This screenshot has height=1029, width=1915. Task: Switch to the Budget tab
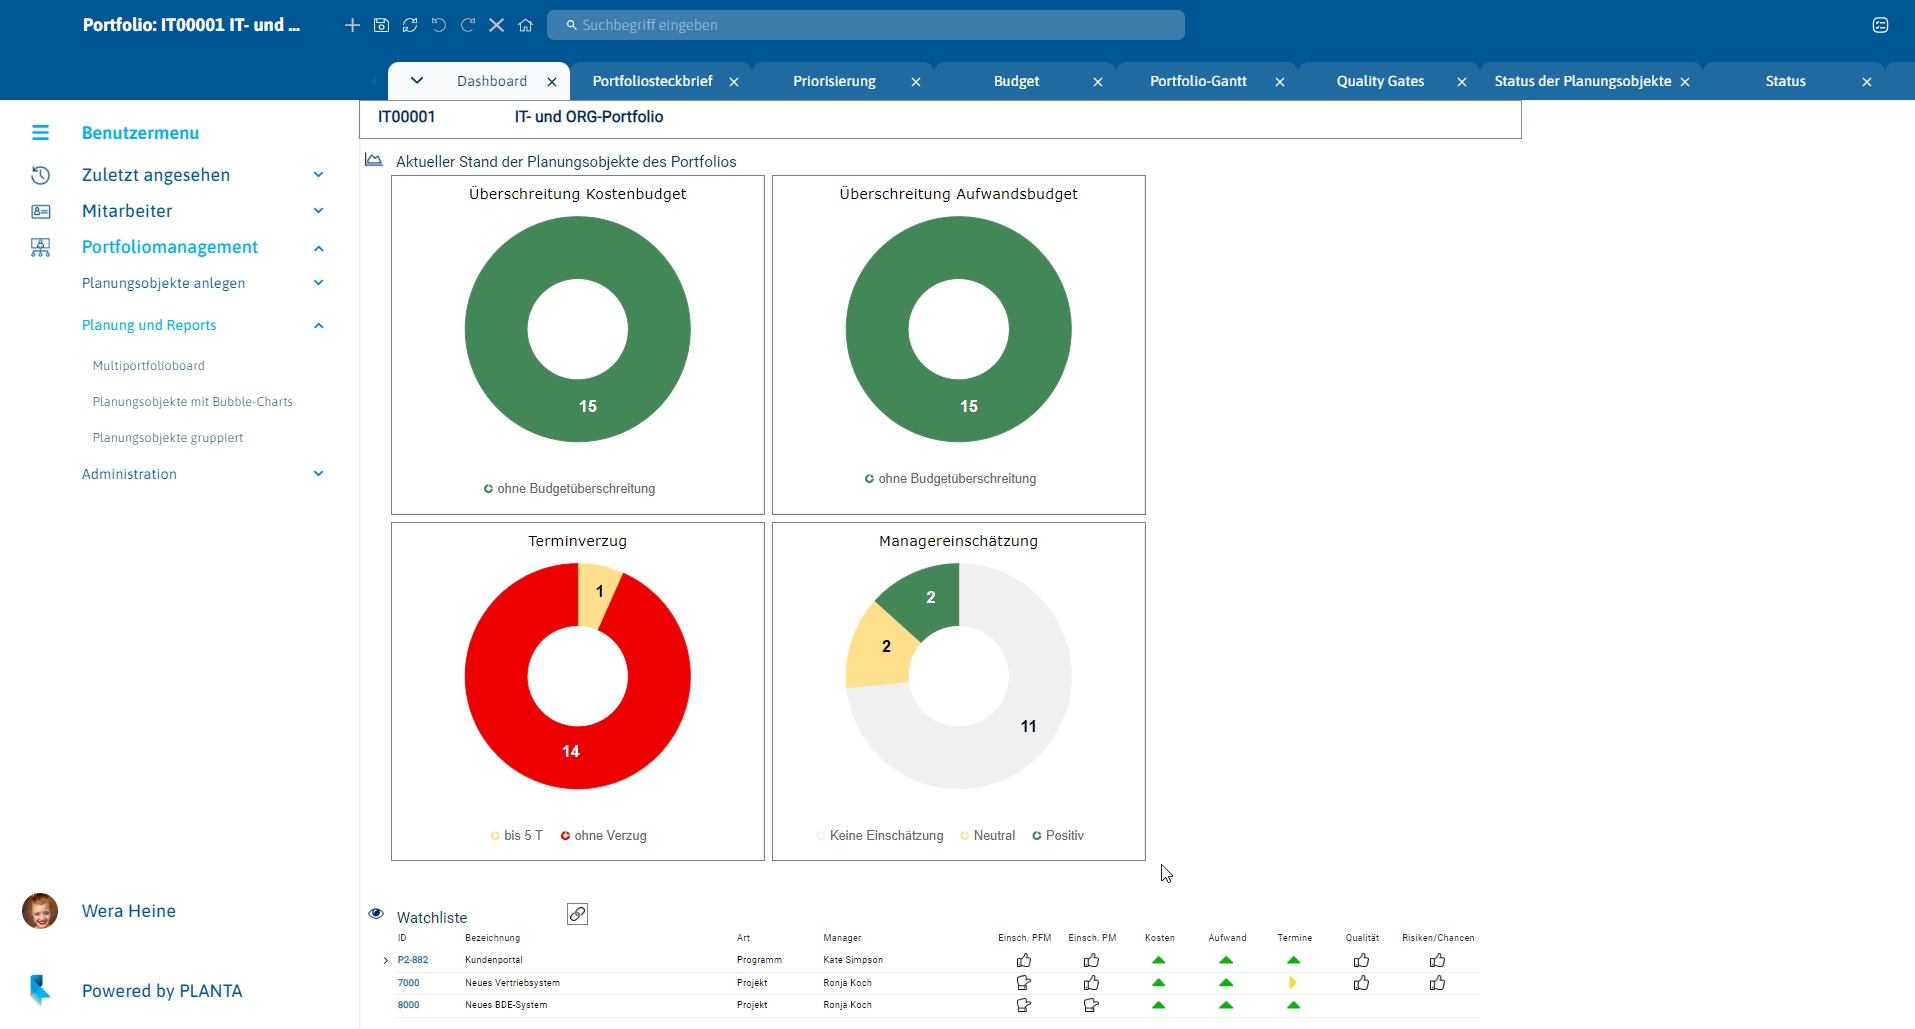1016,81
